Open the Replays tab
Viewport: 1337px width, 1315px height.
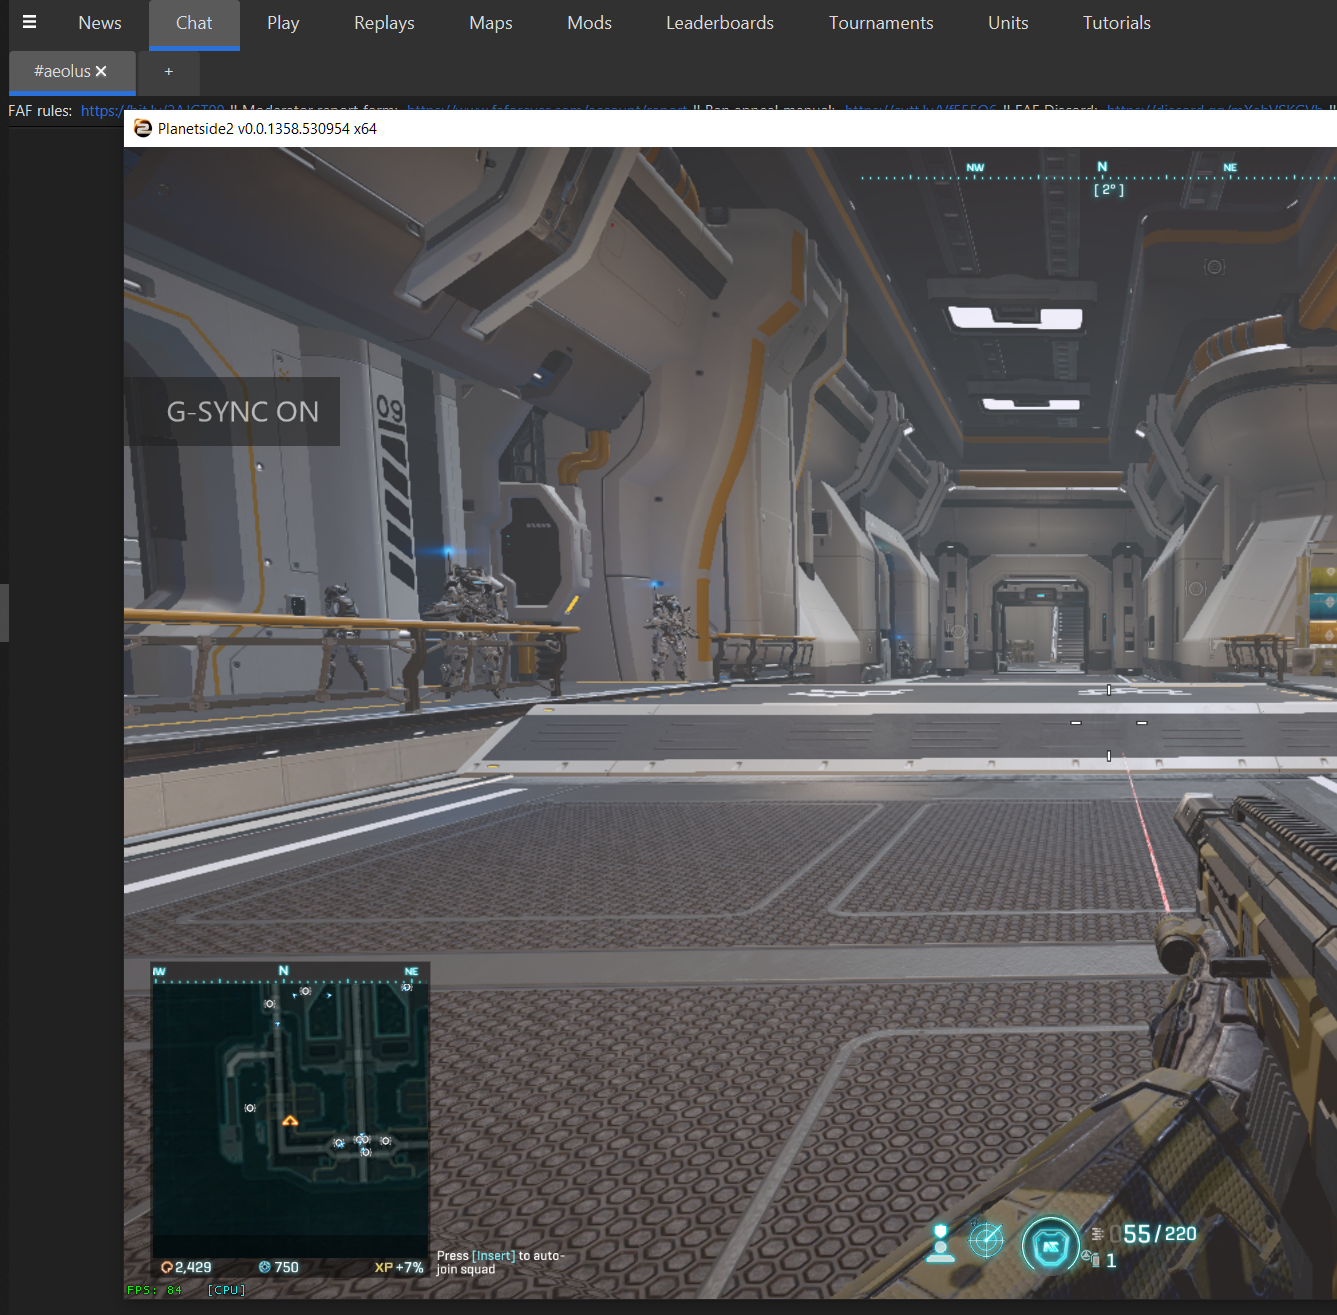384,23
